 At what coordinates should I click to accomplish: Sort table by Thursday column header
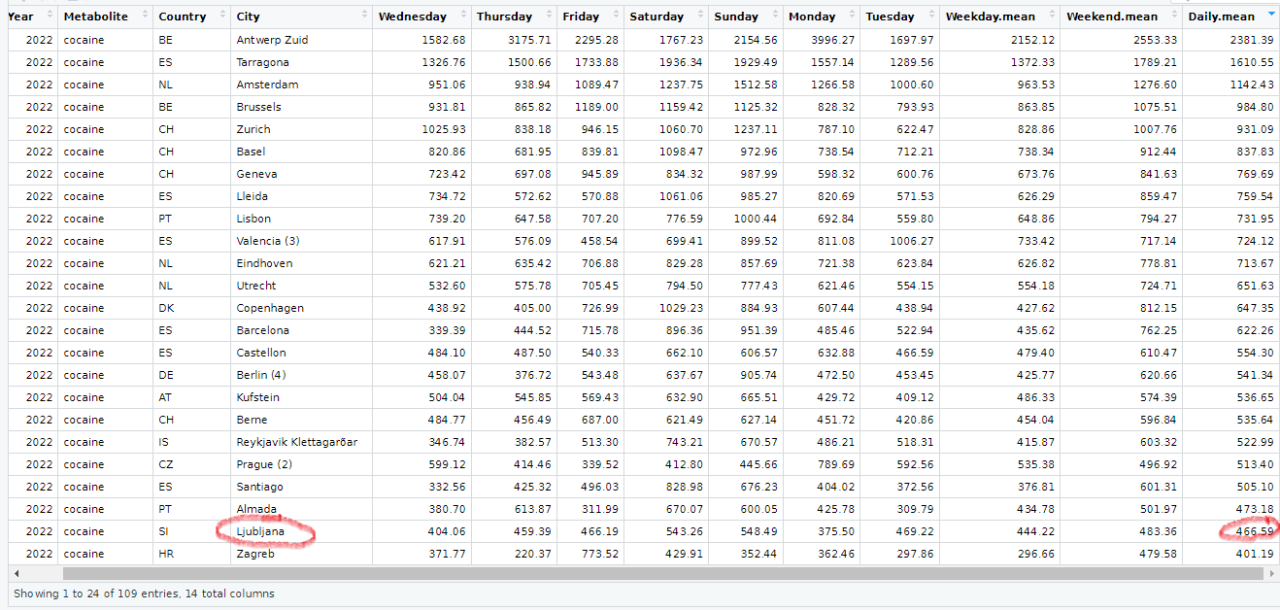point(504,16)
